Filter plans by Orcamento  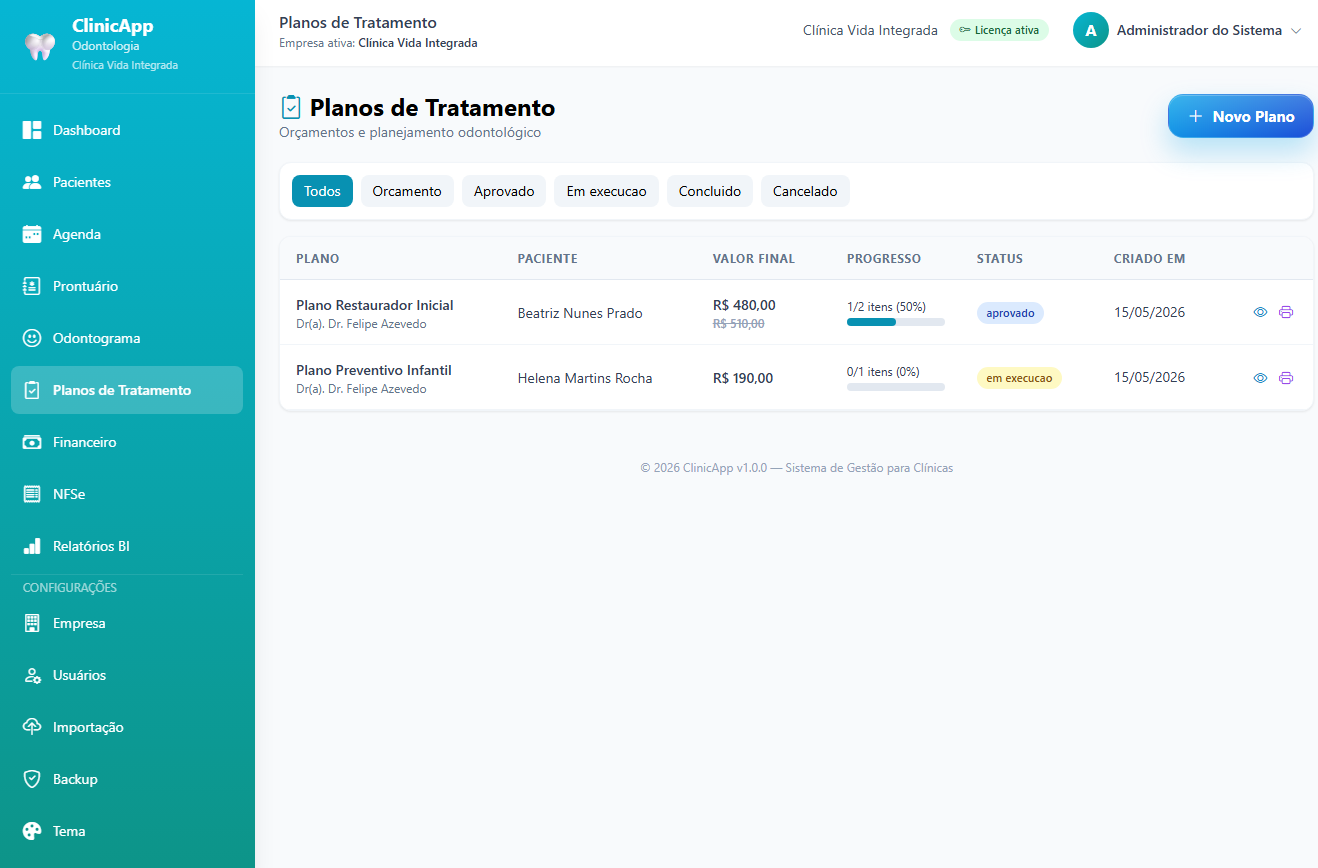point(407,191)
